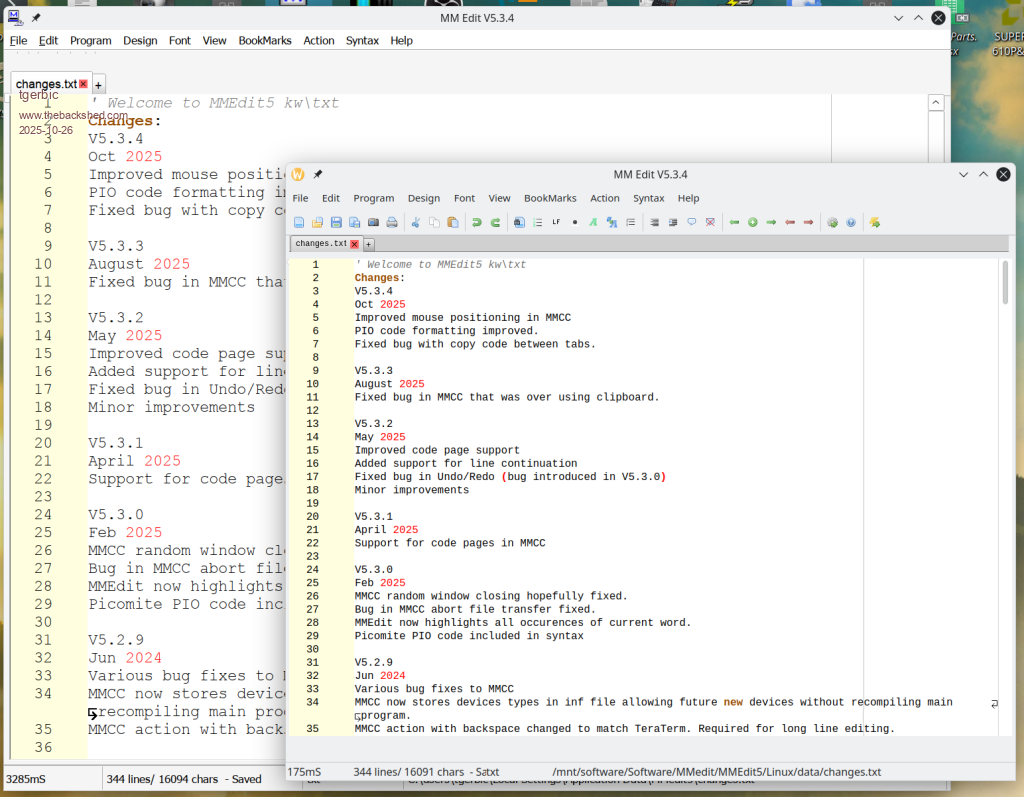
Task: Close changes.txt tab with red X in back window
Action: 84,84
